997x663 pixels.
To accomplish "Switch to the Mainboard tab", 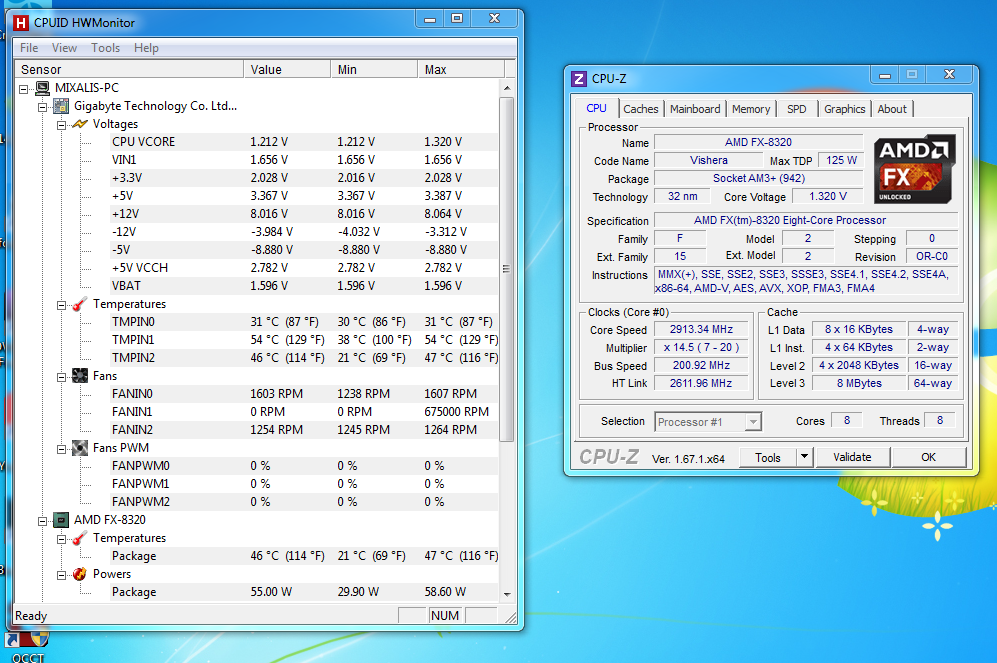I will [695, 109].
